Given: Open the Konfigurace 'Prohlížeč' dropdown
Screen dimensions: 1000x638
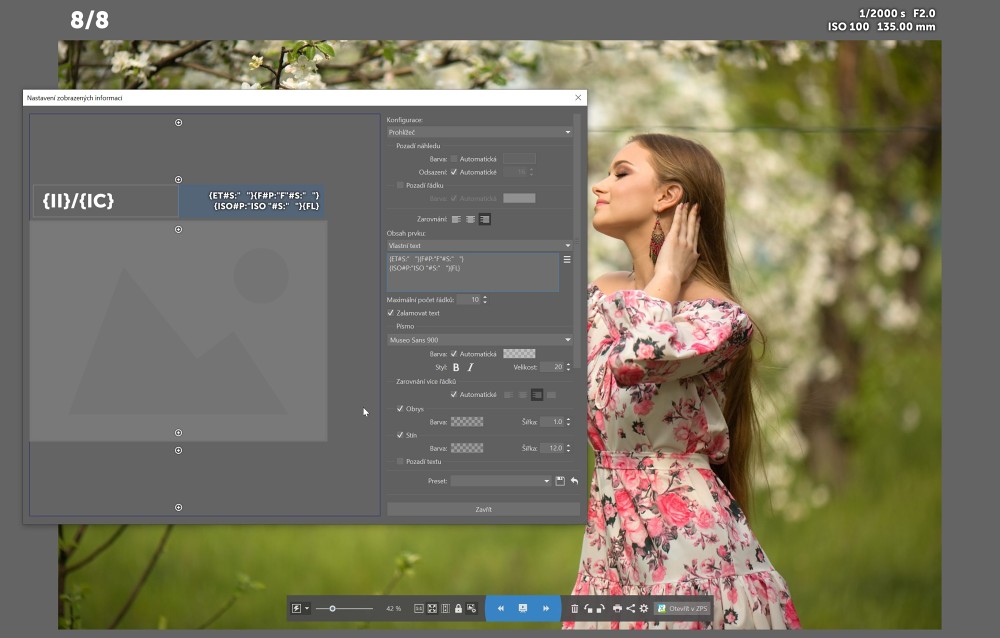Looking at the screenshot, I should (x=480, y=132).
